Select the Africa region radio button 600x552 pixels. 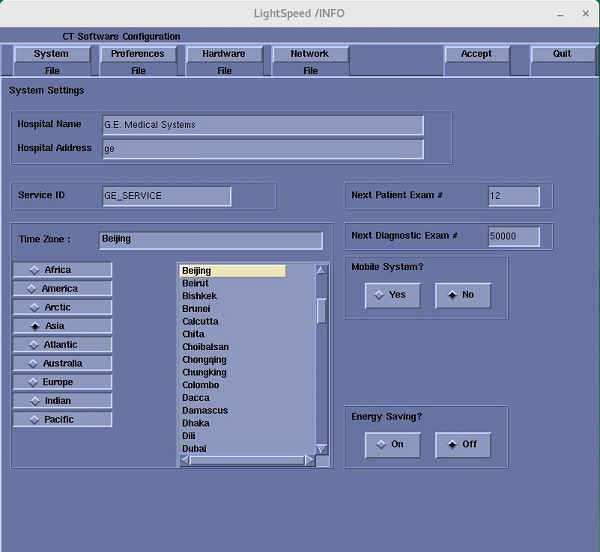62,270
